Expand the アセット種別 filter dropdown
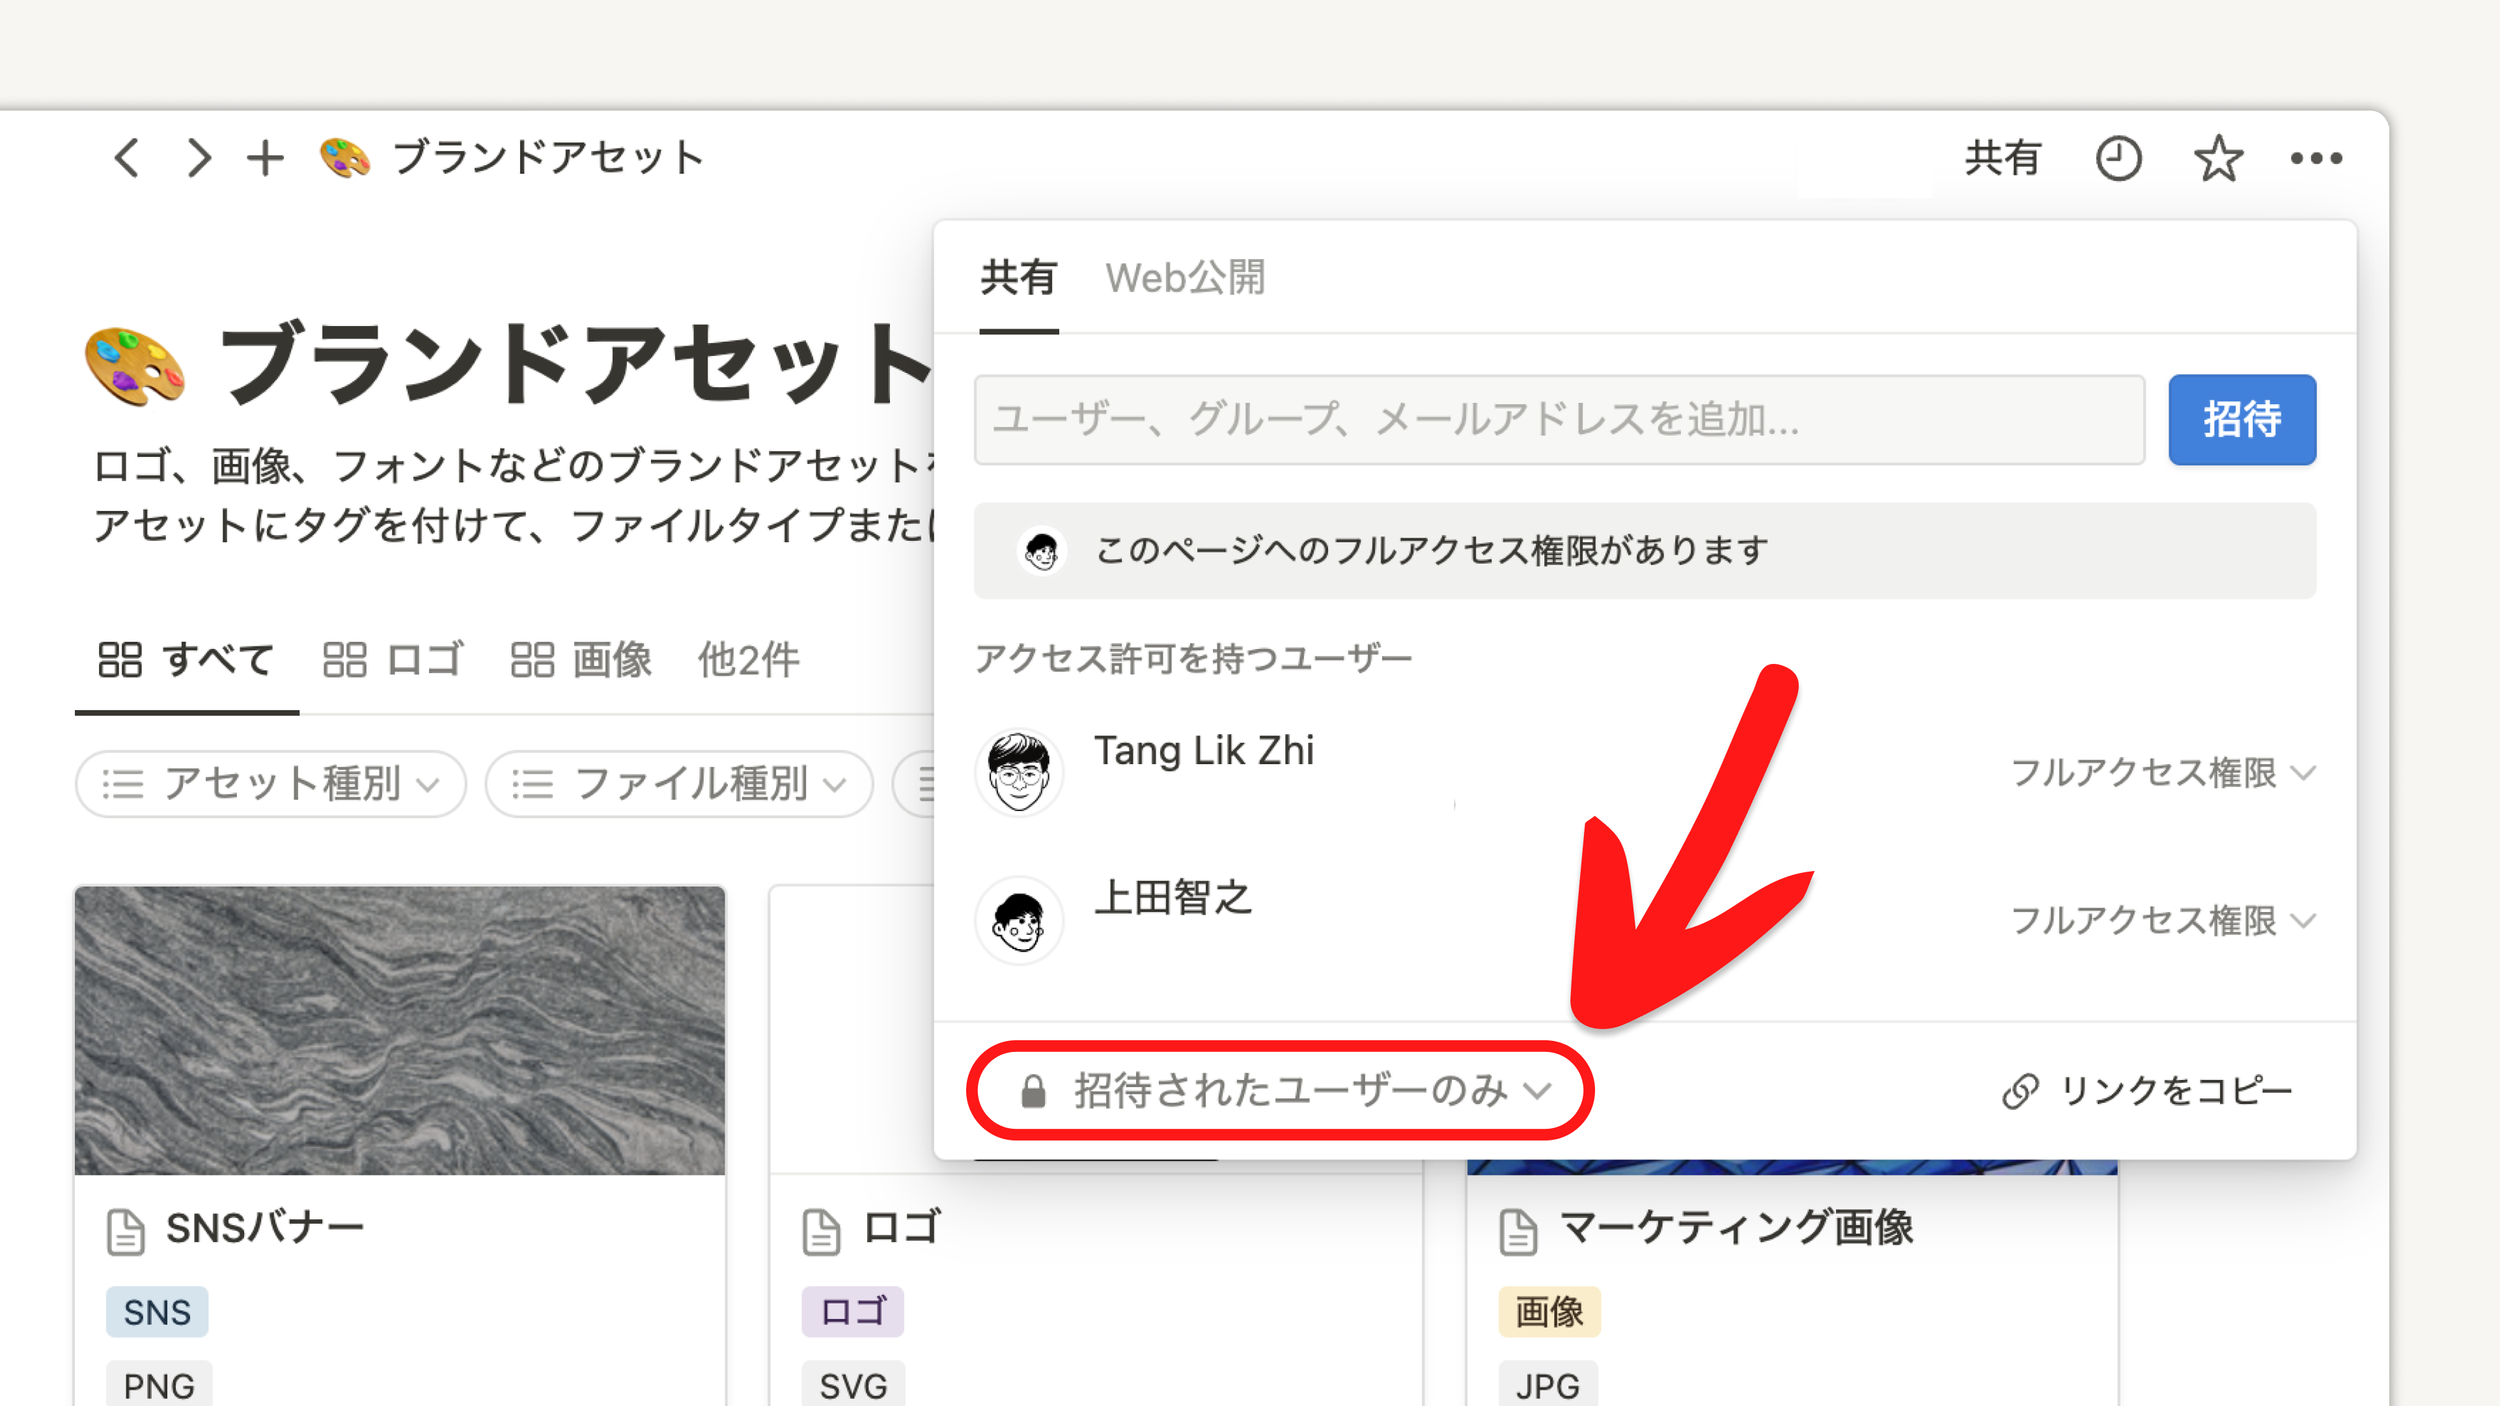This screenshot has height=1406, width=2500. [x=270, y=784]
